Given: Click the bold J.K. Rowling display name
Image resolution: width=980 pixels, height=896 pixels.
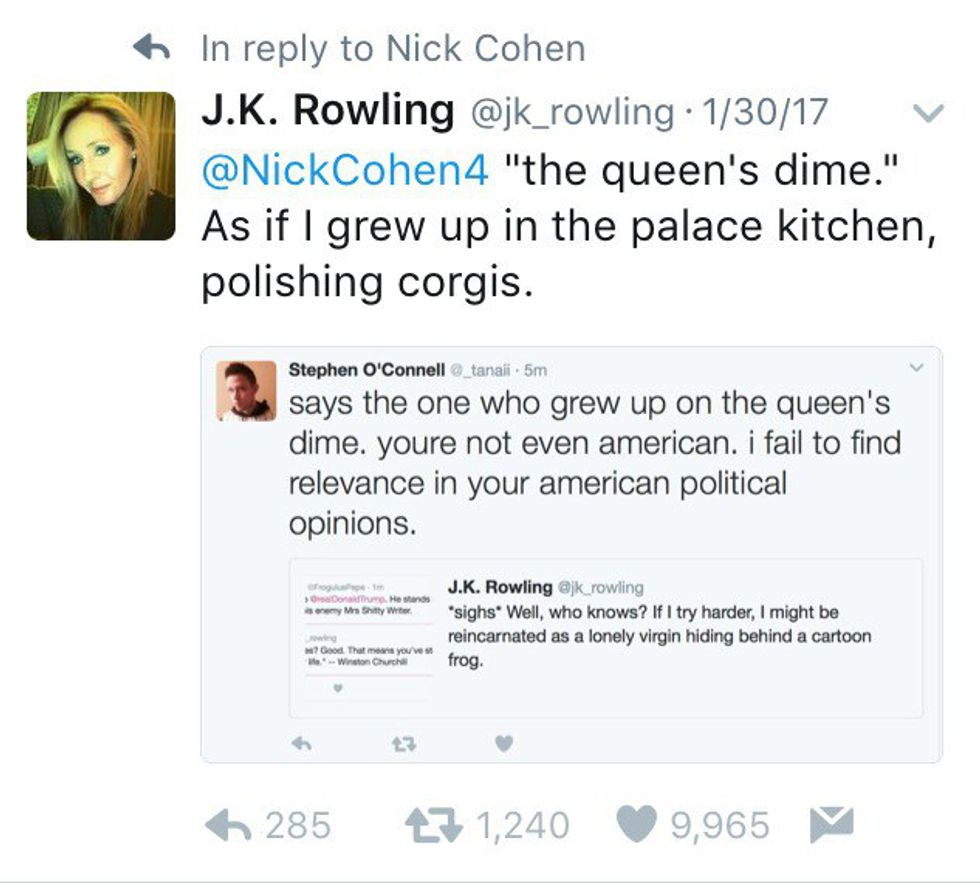Looking at the screenshot, I should 327,112.
